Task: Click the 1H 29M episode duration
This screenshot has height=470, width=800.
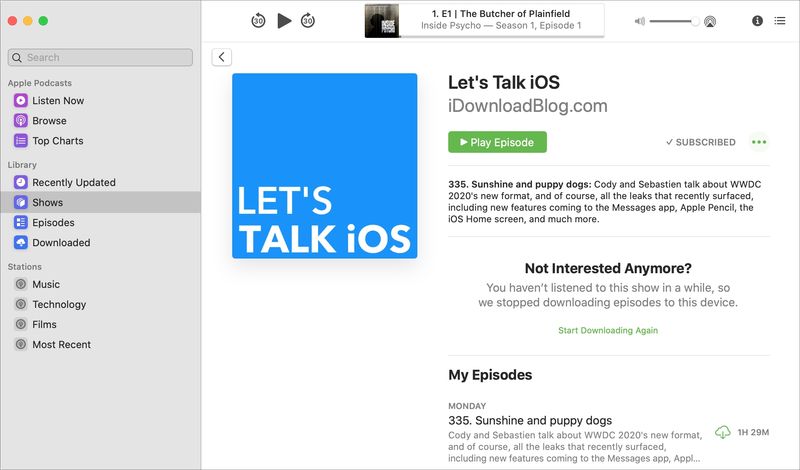Action: [753, 432]
